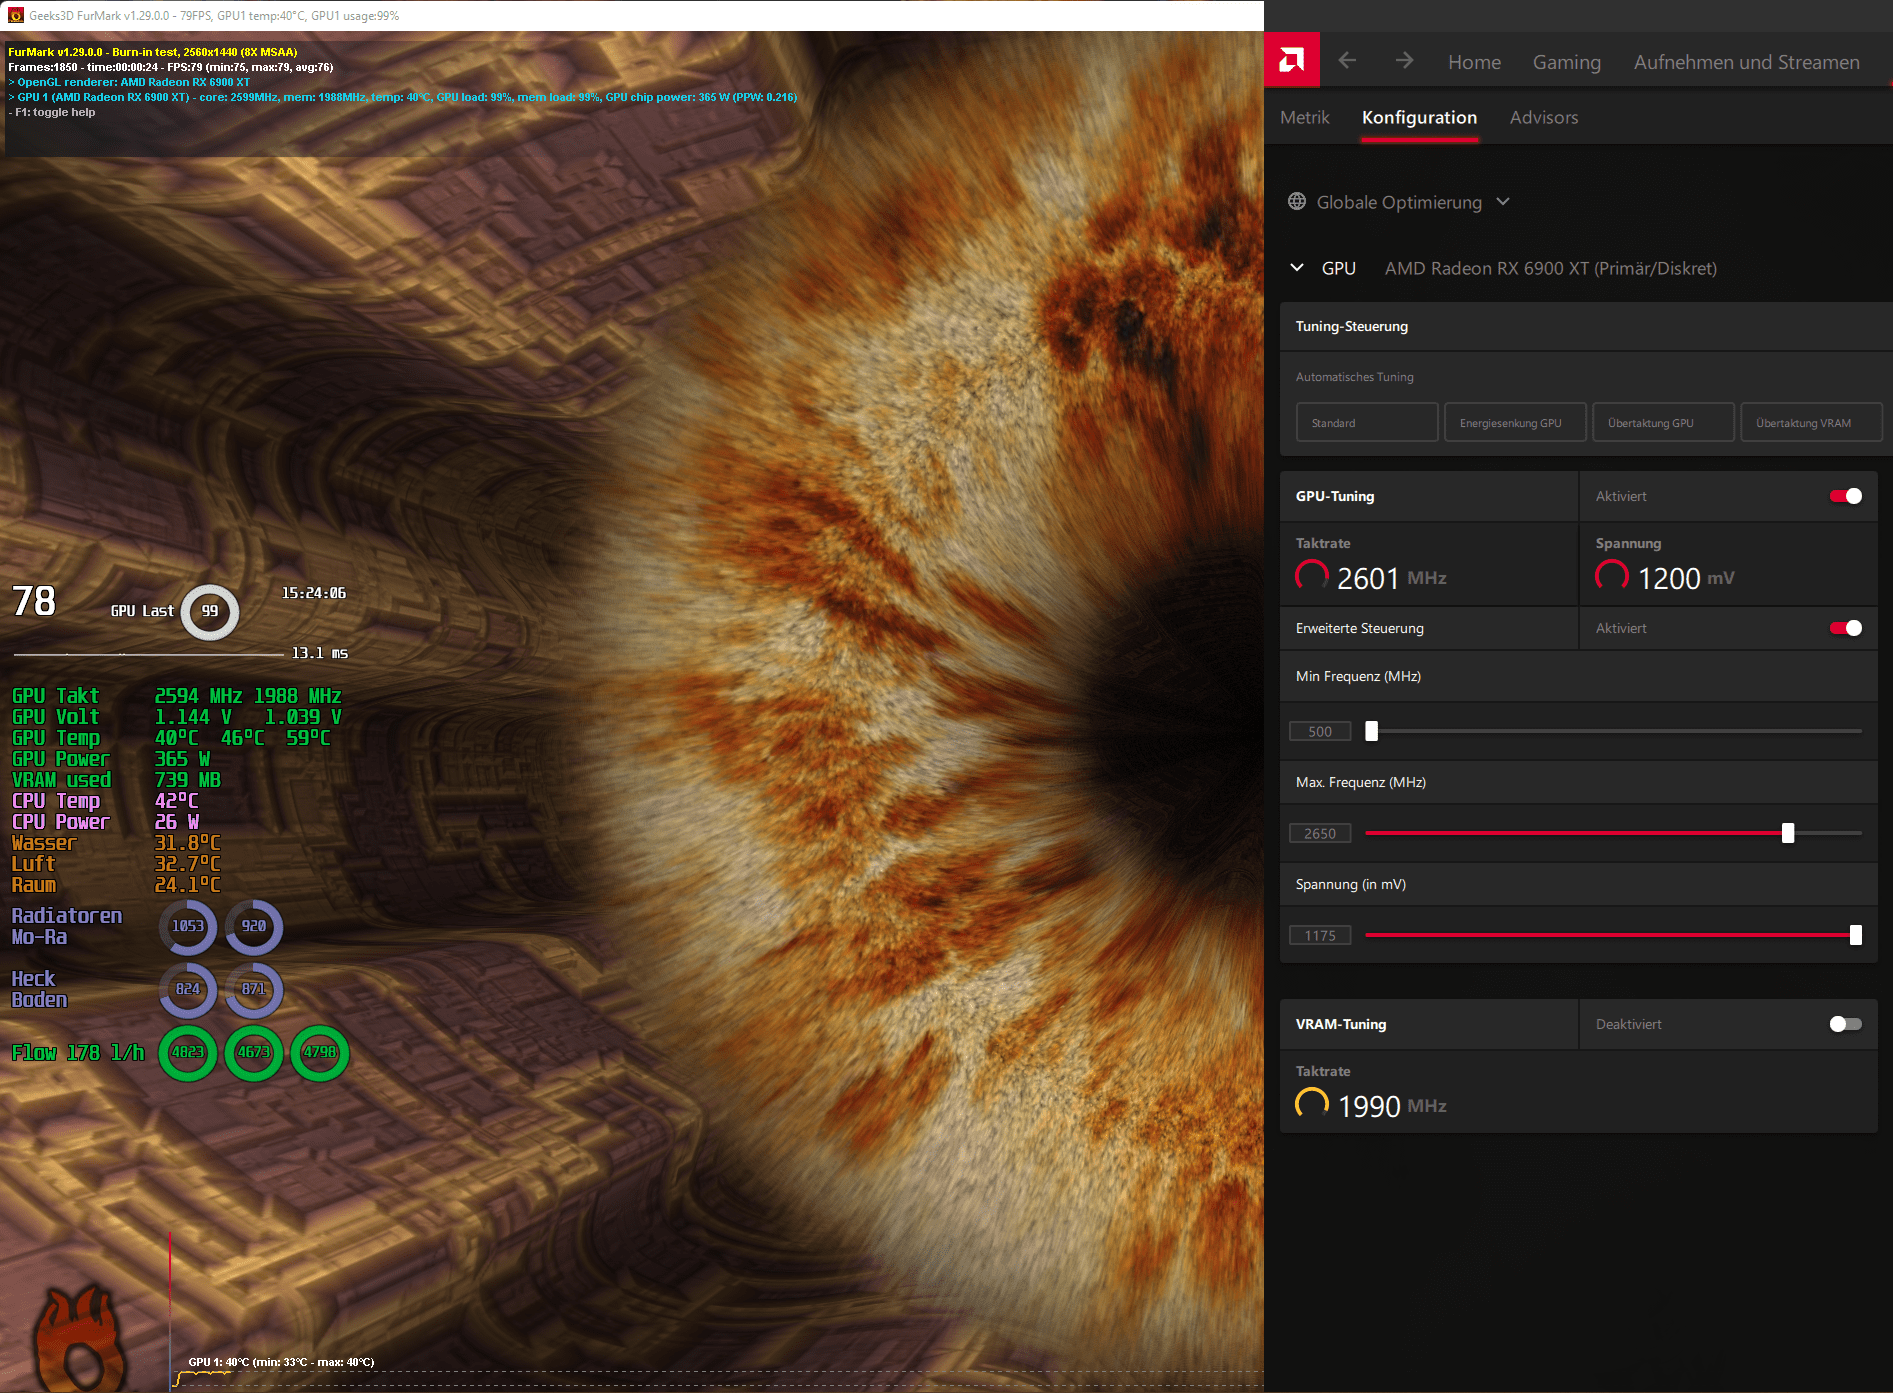
Task: Click the 'GPU Power' 365 W reading
Action: tap(111, 759)
